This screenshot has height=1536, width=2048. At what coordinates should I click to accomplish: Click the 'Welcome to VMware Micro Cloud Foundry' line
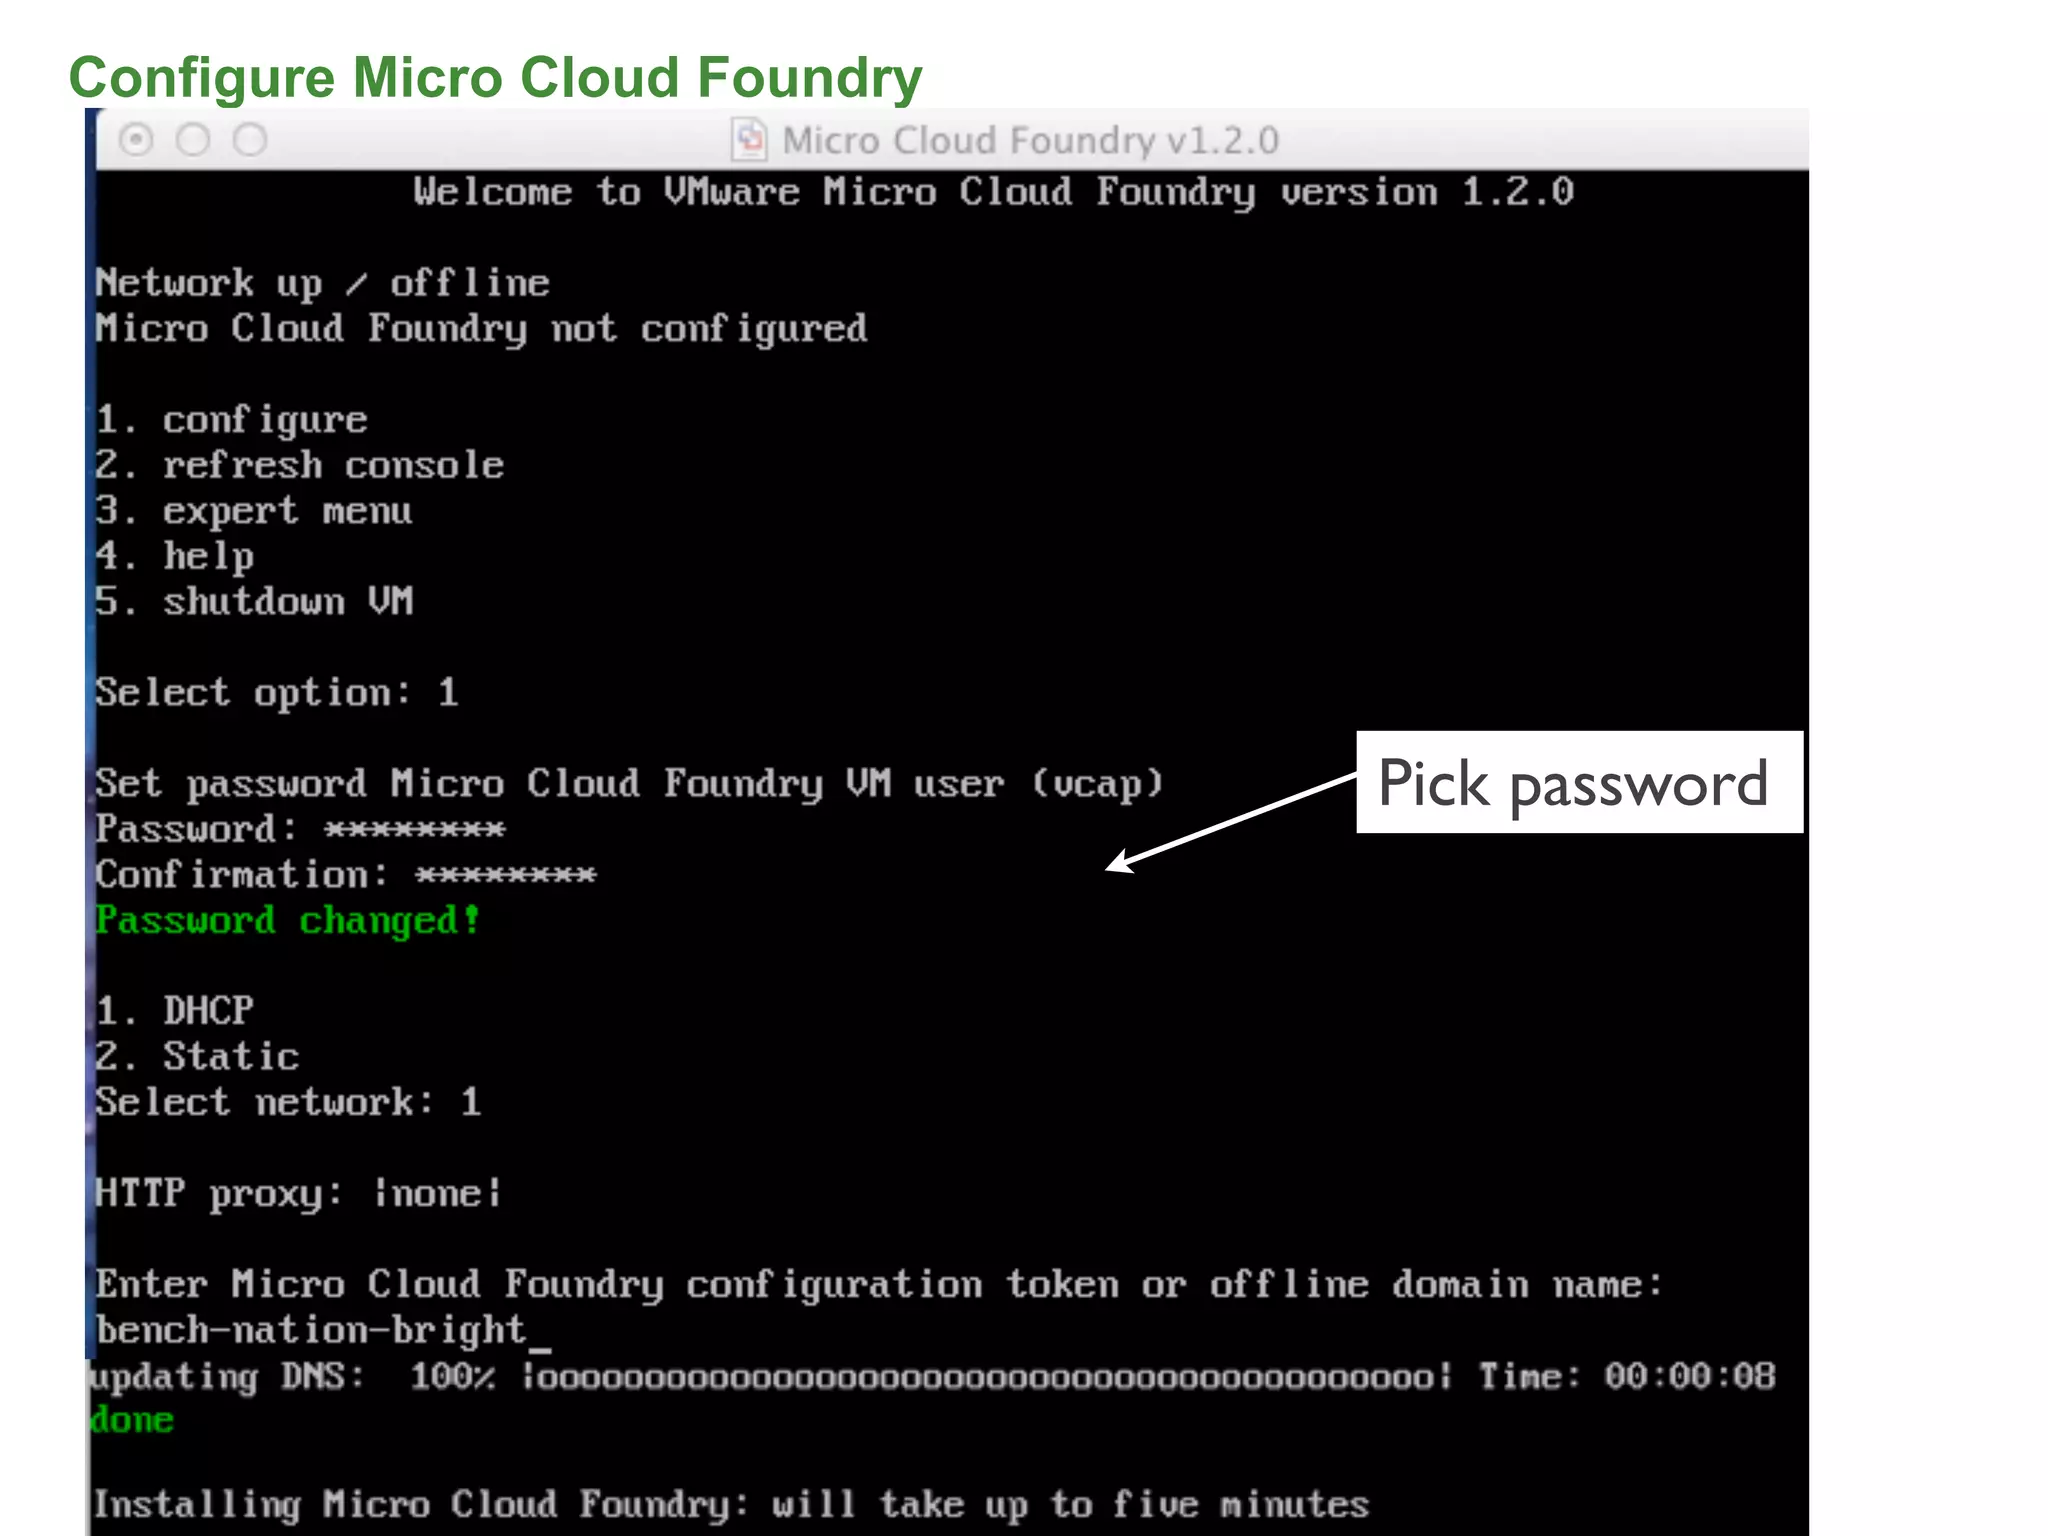(x=993, y=192)
